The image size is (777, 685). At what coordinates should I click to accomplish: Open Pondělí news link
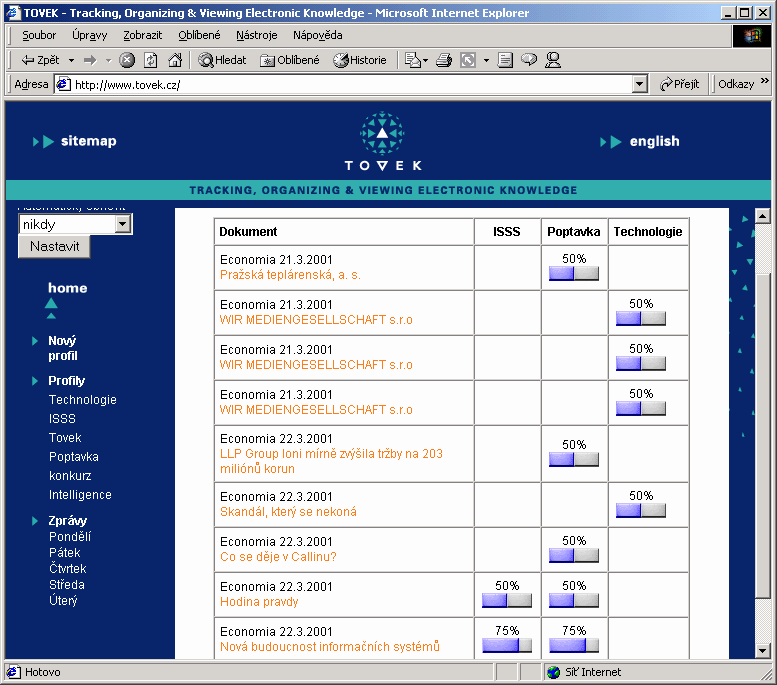coord(70,536)
